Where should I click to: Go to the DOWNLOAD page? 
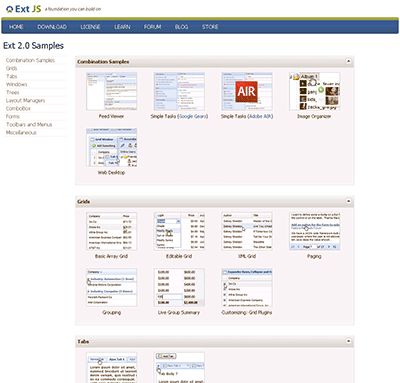(52, 27)
